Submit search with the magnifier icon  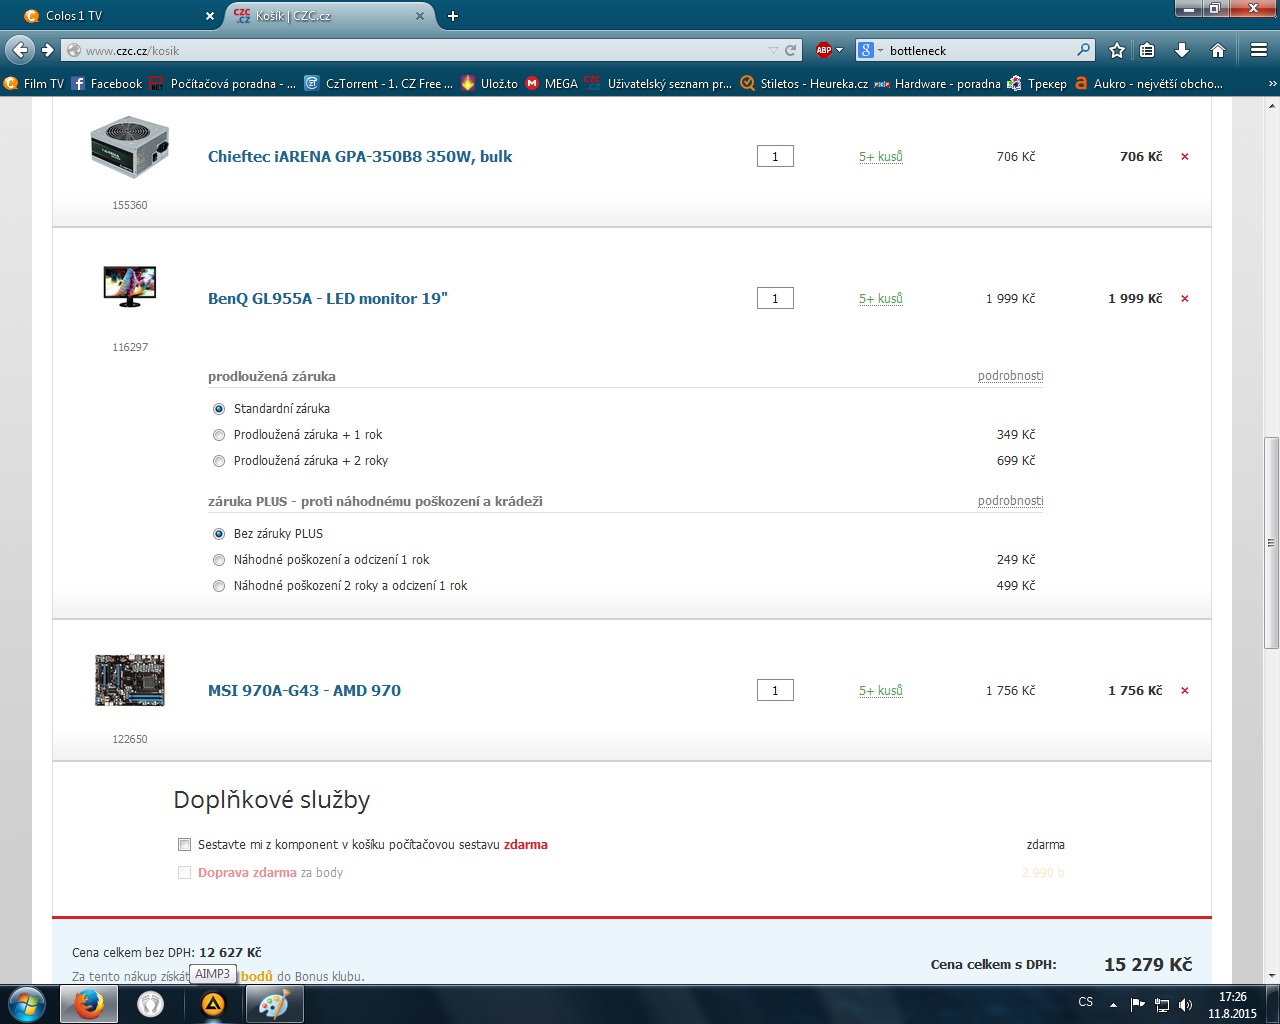1083,50
